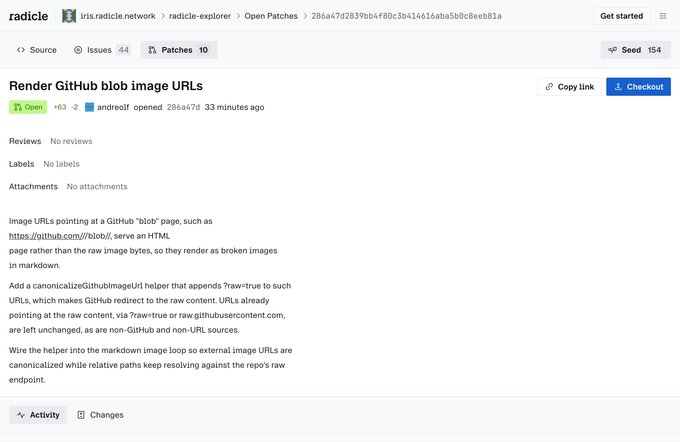This screenshot has height=442, width=680.
Task: Click the Changes diff icon
Action: pos(81,415)
